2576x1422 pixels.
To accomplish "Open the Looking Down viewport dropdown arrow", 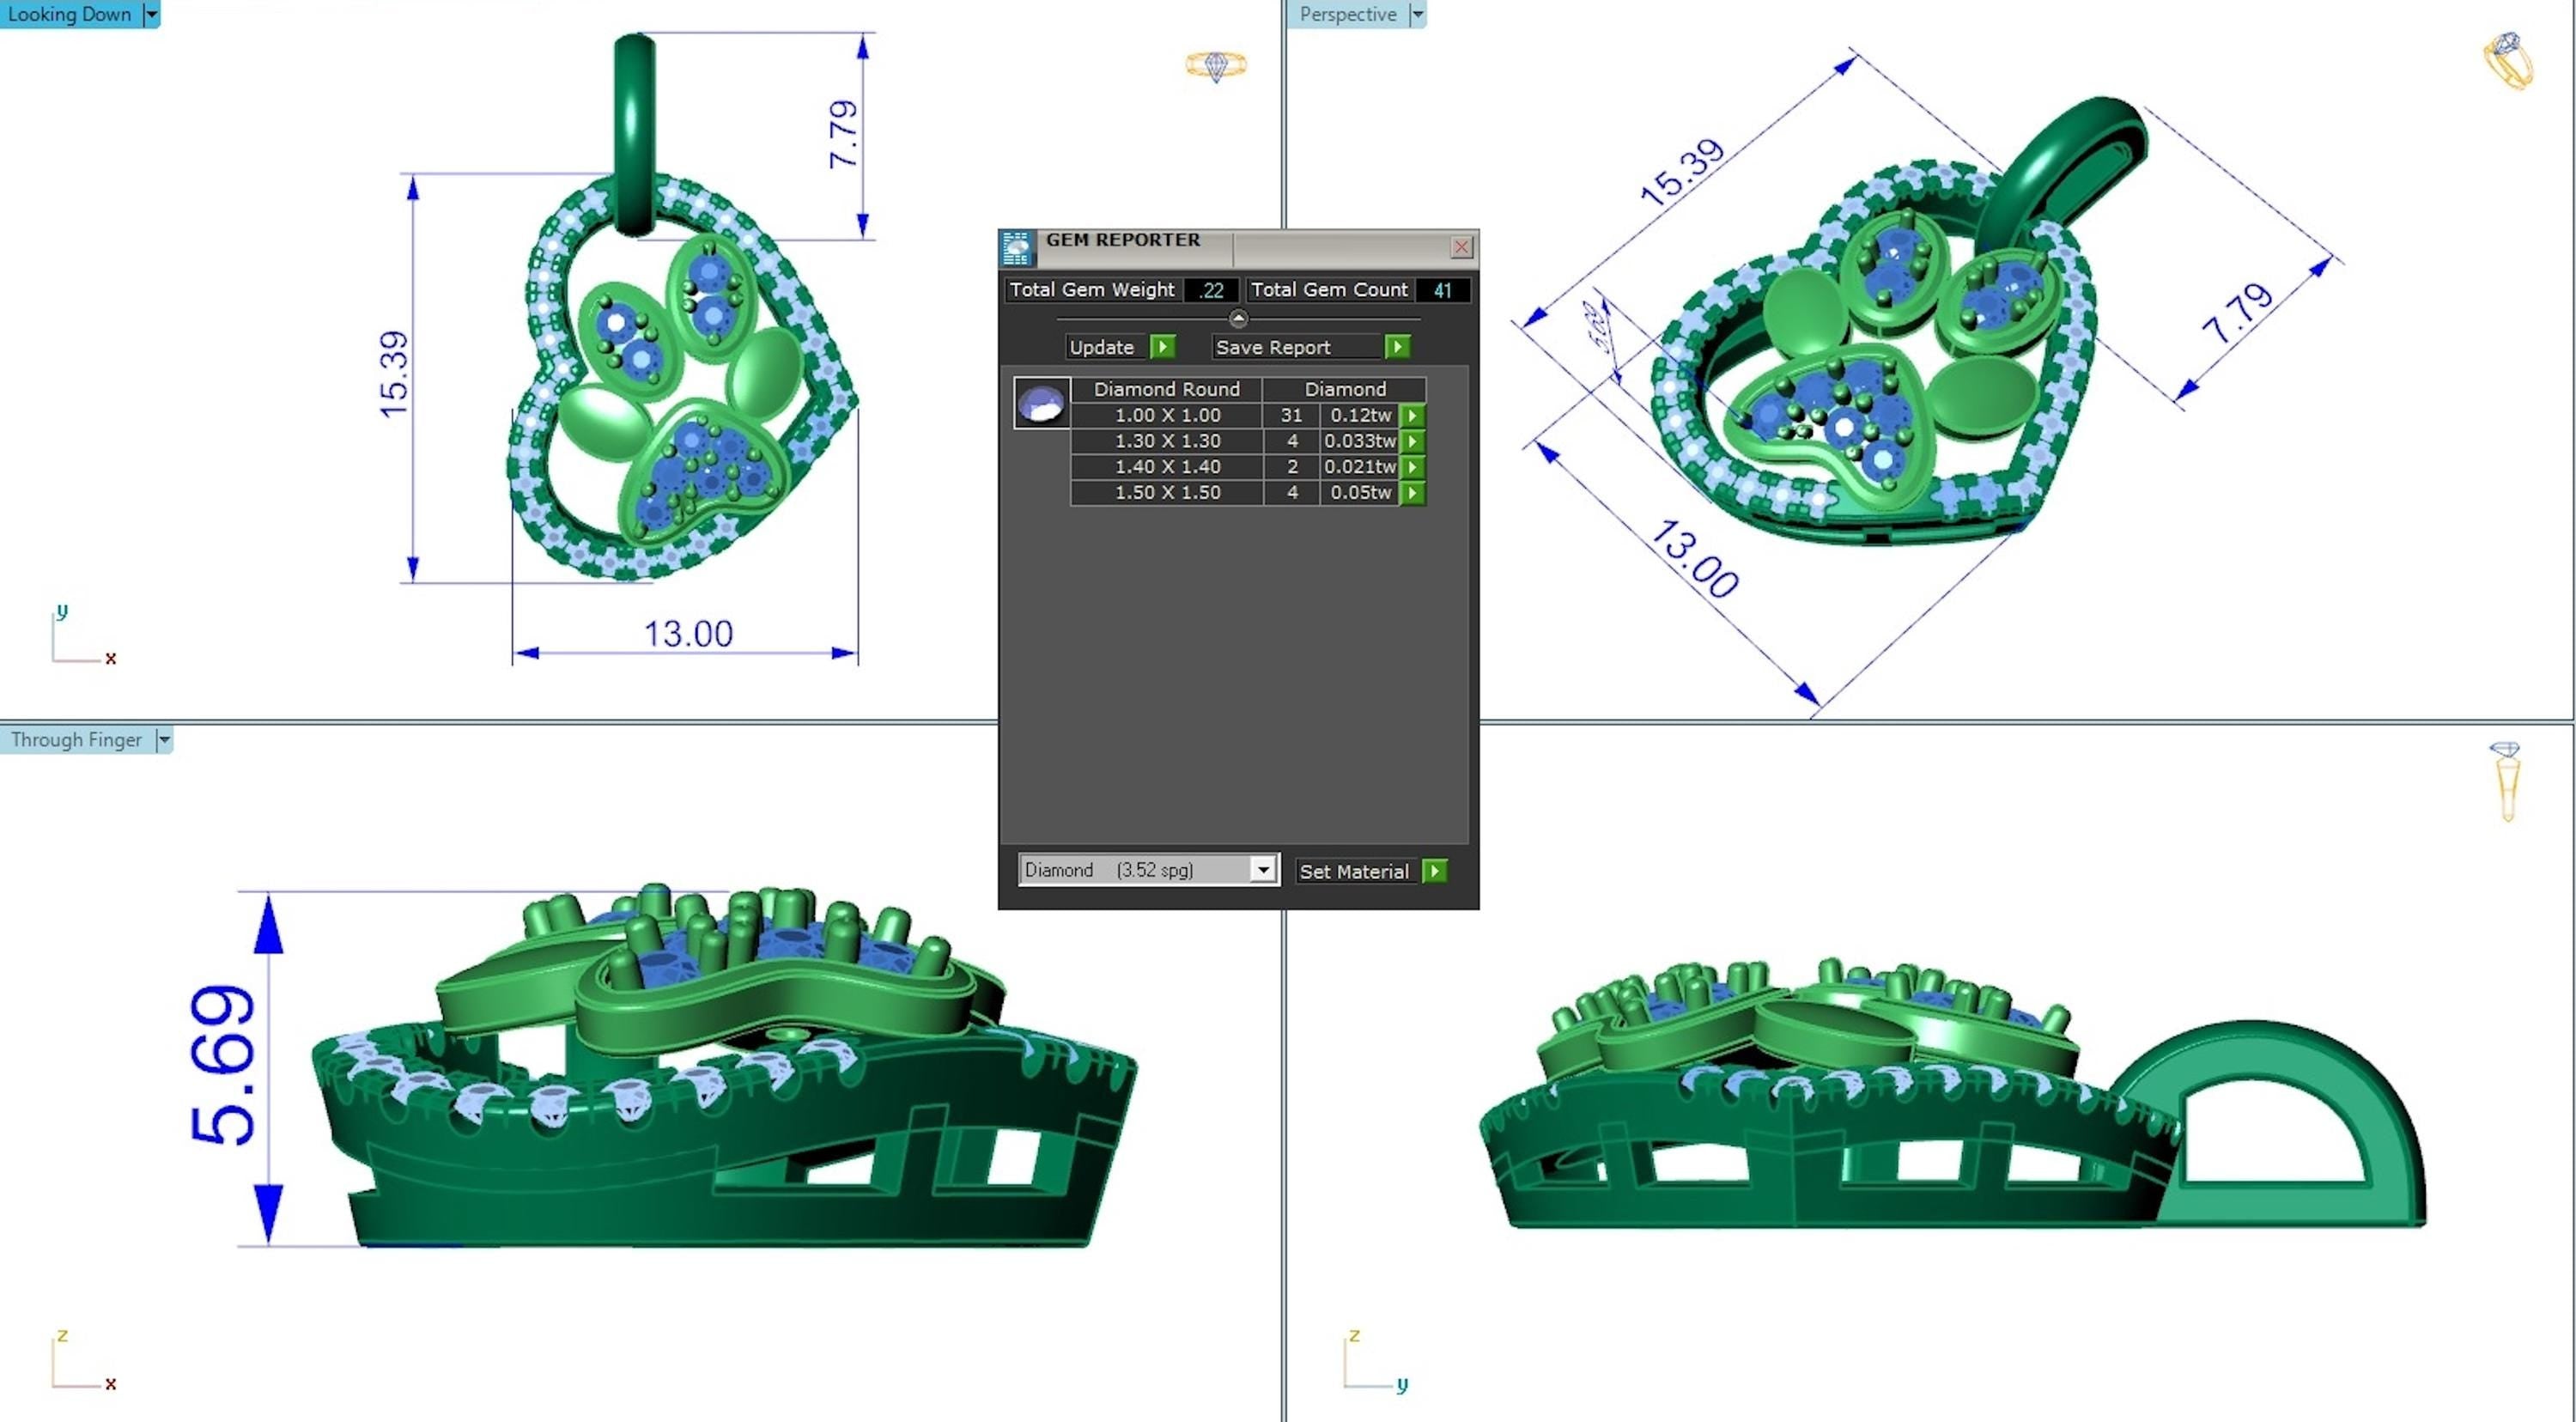I will coord(151,14).
